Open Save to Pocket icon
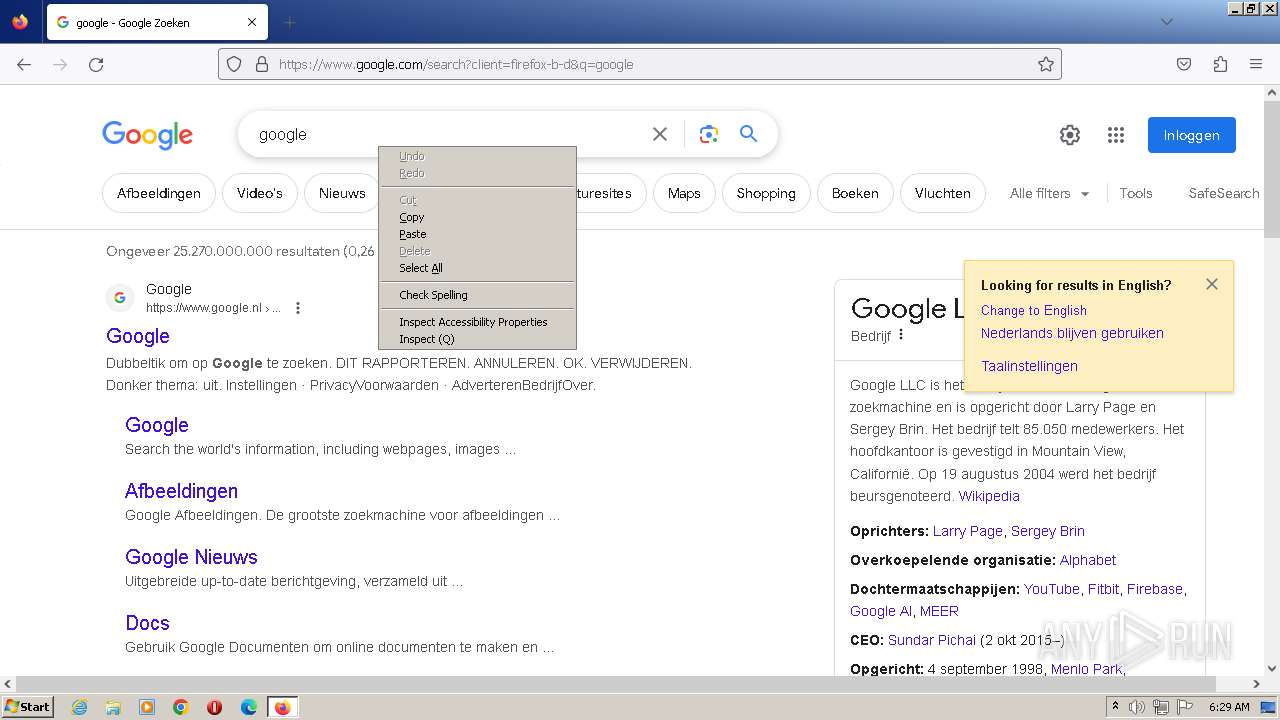The width and height of the screenshot is (1280, 720). (x=1184, y=64)
